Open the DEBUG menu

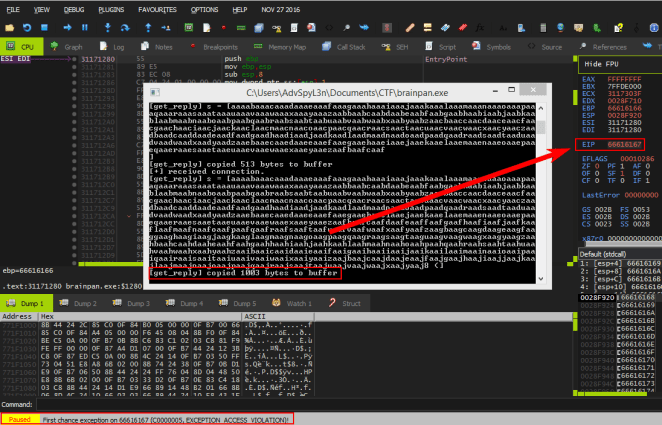(74, 9)
